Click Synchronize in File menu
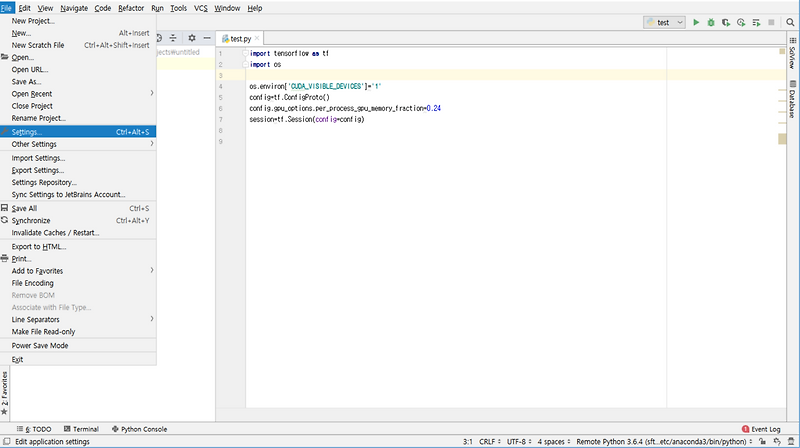Screen dimensions: 800x448 tap(78, 221)
